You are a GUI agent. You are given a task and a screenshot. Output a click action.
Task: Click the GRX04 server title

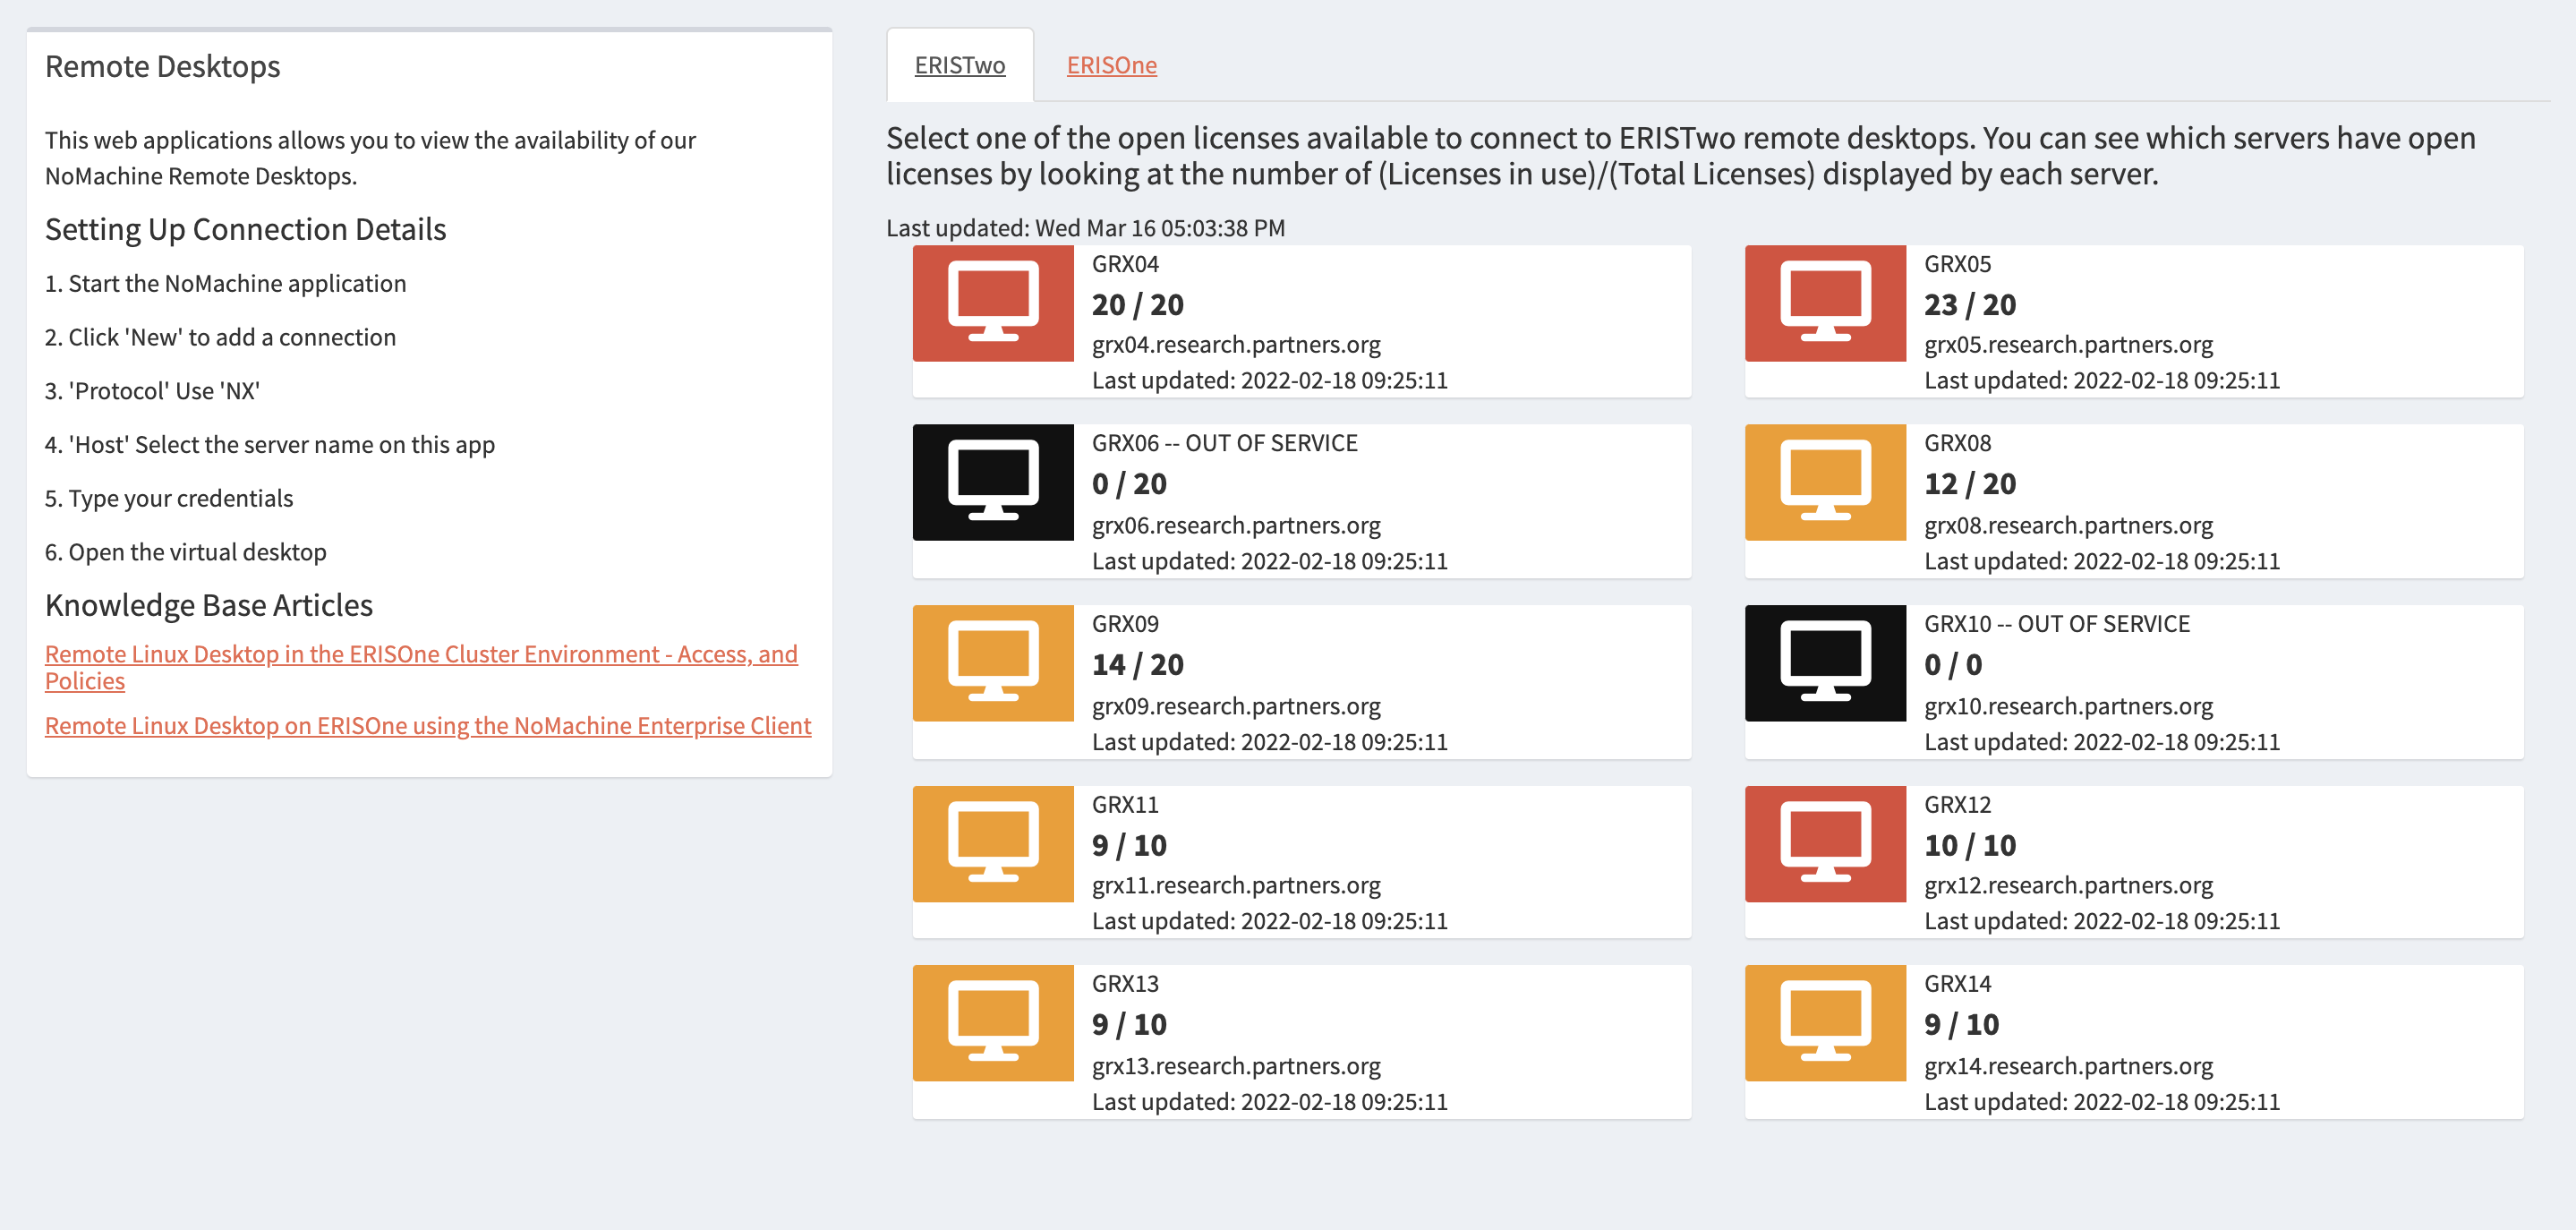pyautogui.click(x=1125, y=264)
